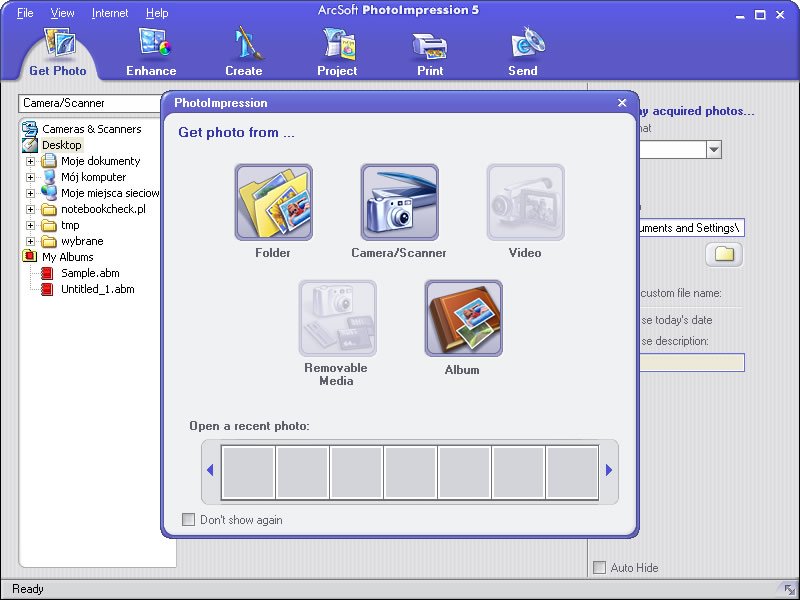Viewport: 800px width, 600px height.
Task: Show previous recent photos with left arrow
Action: point(210,470)
